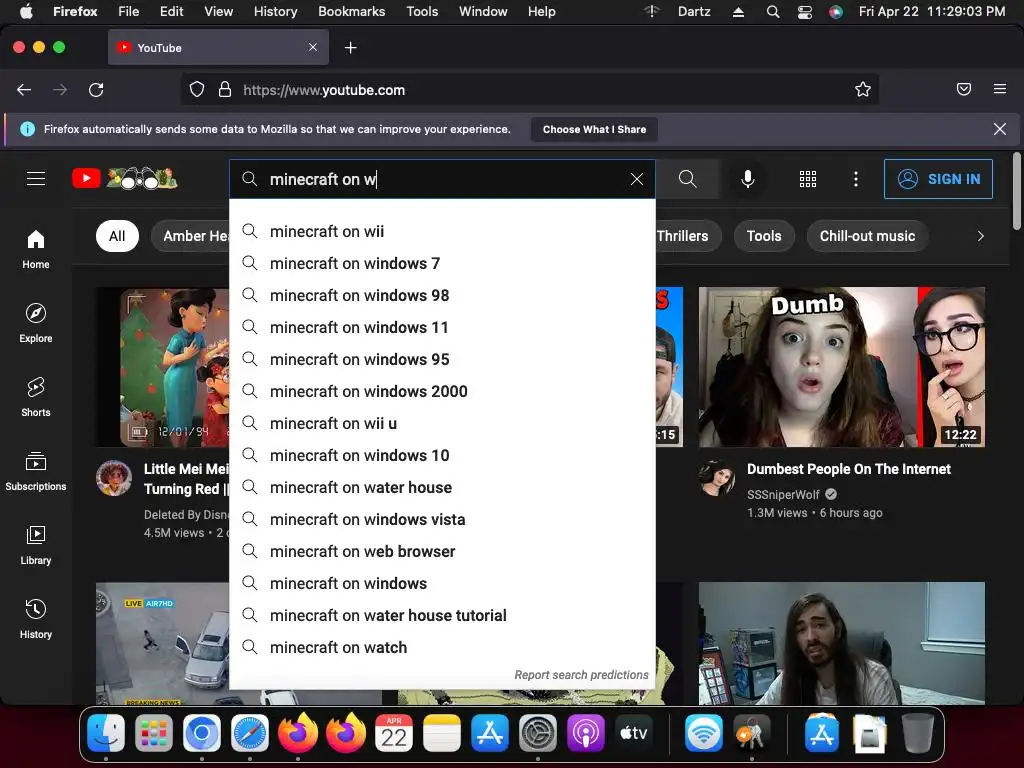Image resolution: width=1024 pixels, height=768 pixels.
Task: Reload the page in Firefox
Action: click(96, 89)
